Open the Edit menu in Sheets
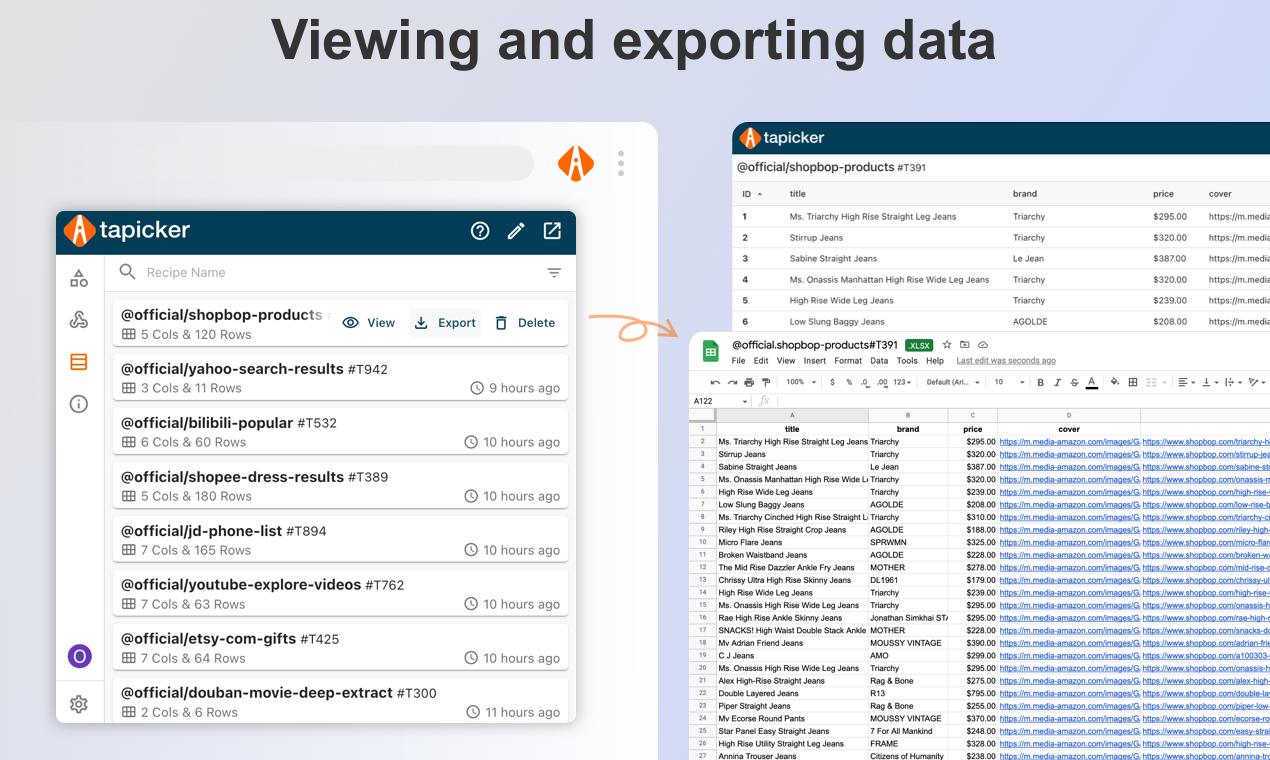1270x760 pixels. 761,361
